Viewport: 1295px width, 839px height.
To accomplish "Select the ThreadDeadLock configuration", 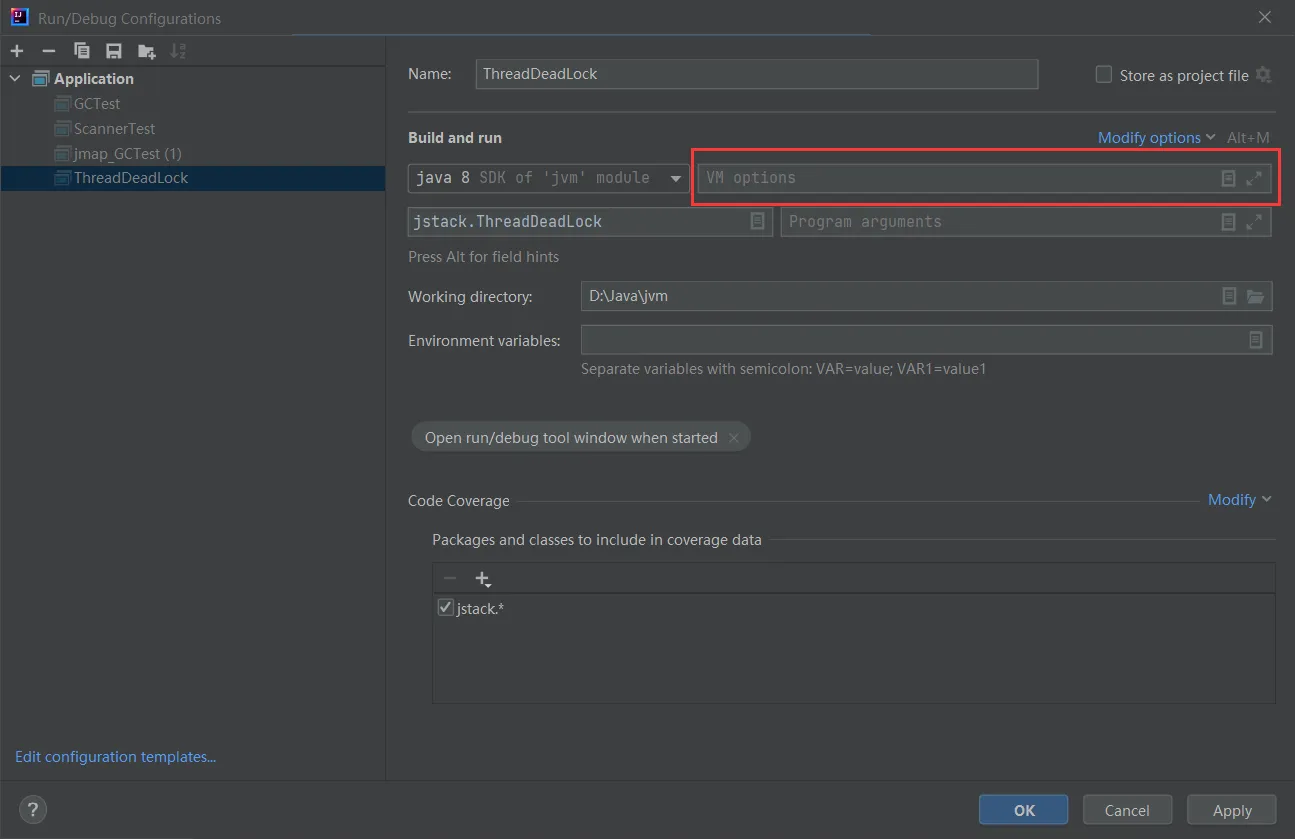I will 193,178.
